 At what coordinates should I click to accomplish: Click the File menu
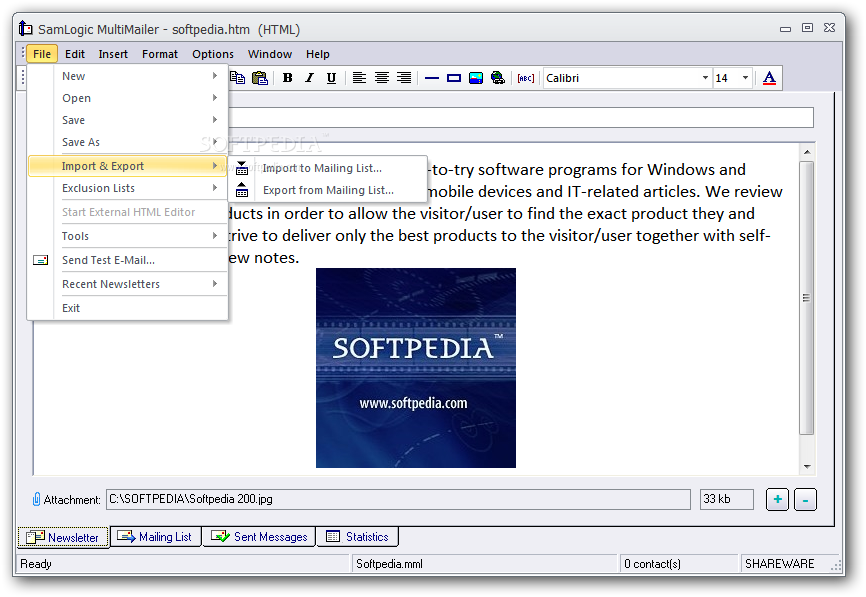(x=42, y=54)
